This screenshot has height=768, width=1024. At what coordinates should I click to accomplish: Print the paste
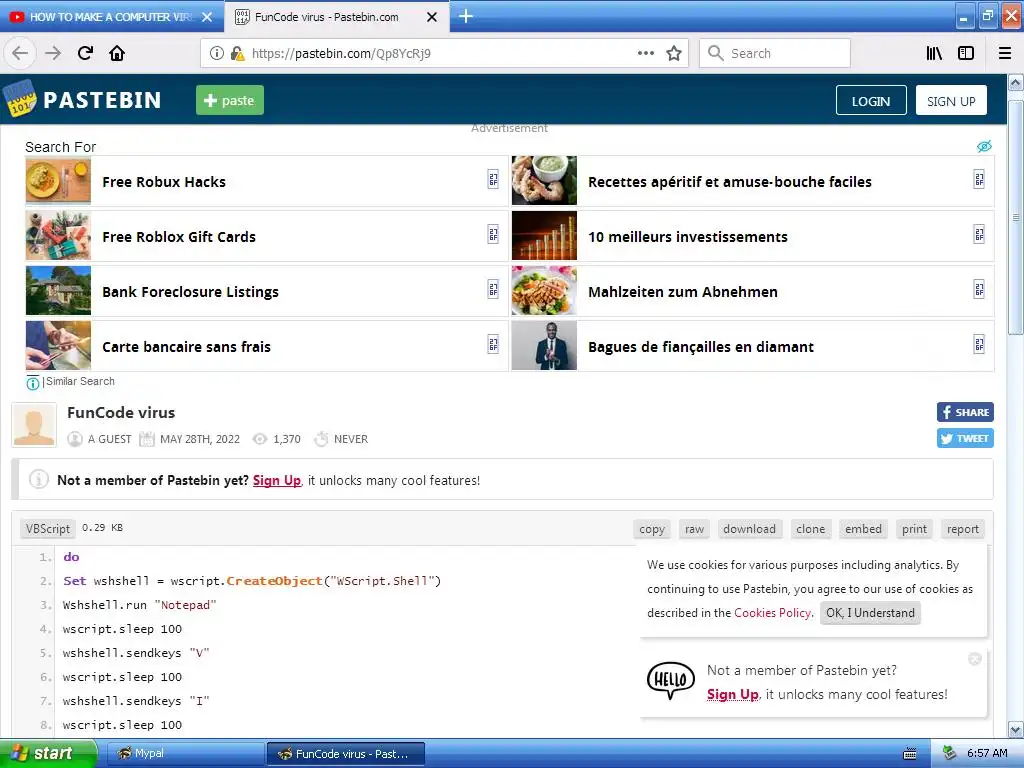point(914,529)
